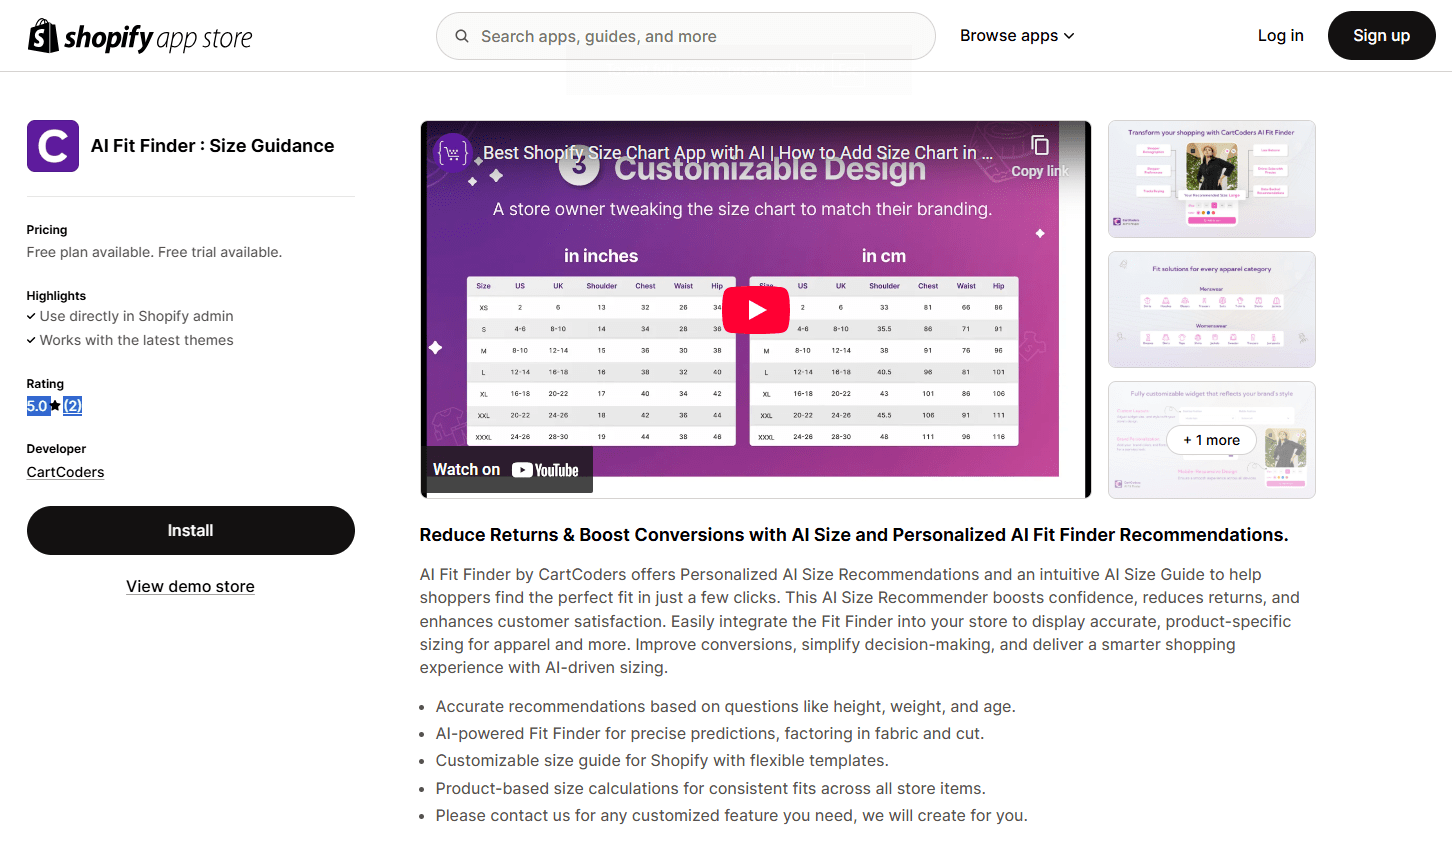This screenshot has height=850, width=1452.
Task: Open the apparel category screenshot thumbnail
Action: (x=1212, y=309)
